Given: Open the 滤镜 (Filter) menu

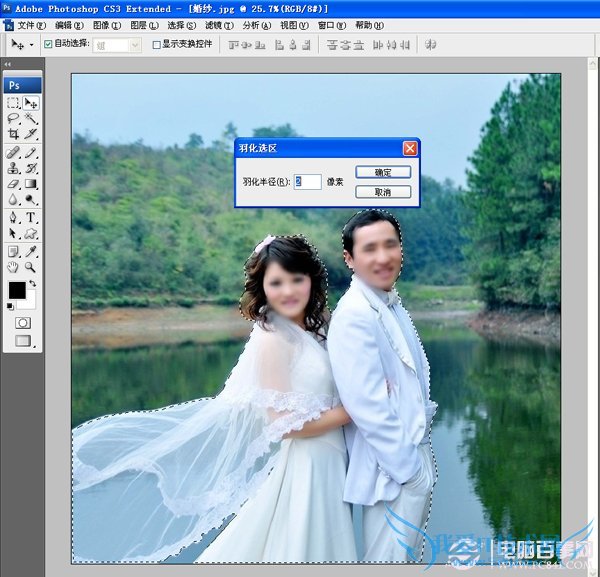Looking at the screenshot, I should click(213, 25).
